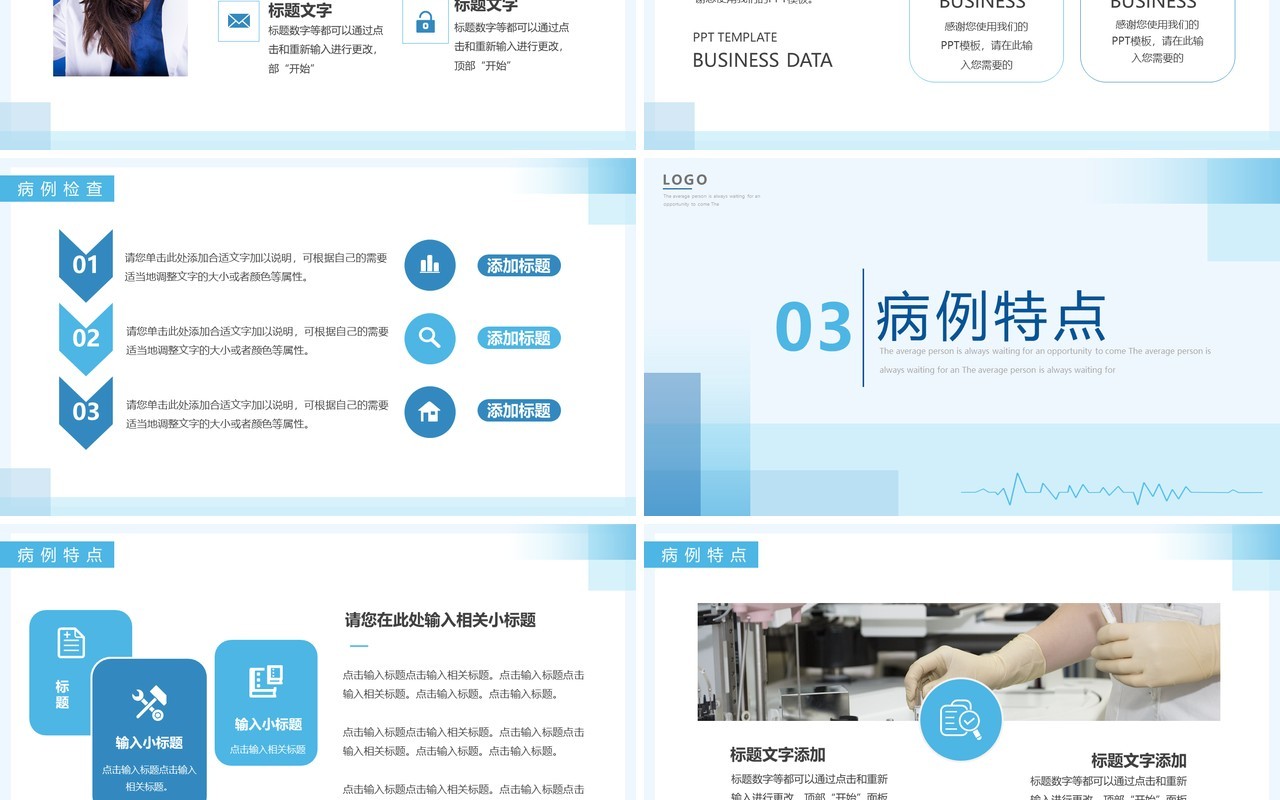Click 标题文字 heading next to envelope icon
Viewport: 1280px width, 800px height.
coord(300,11)
